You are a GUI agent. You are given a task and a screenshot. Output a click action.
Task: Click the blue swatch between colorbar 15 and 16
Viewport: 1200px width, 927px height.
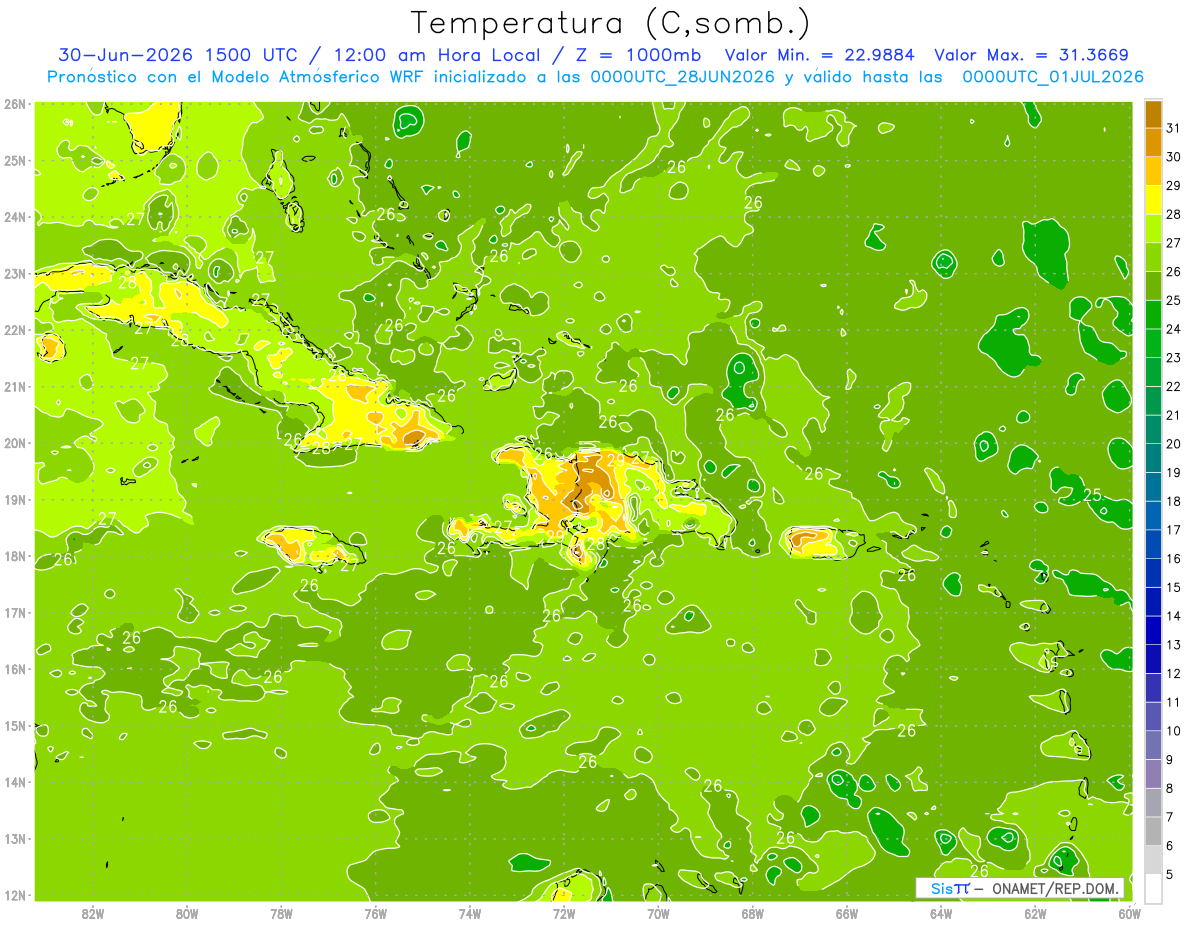click(x=1153, y=573)
